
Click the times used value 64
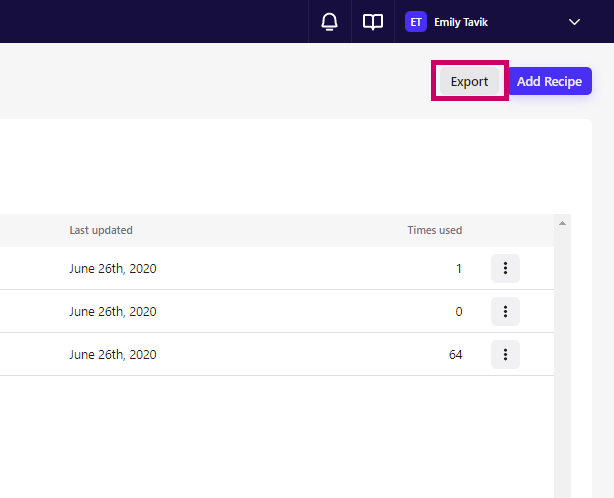455,355
